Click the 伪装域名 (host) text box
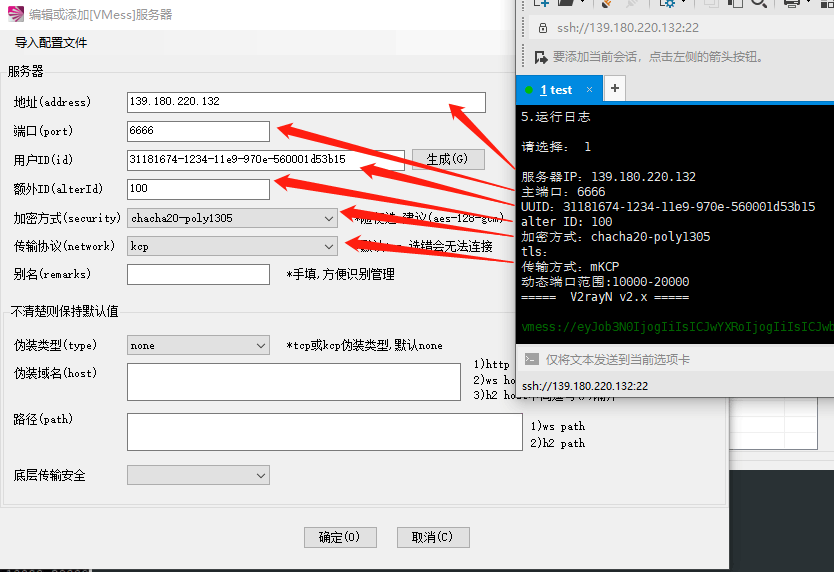 (x=293, y=381)
